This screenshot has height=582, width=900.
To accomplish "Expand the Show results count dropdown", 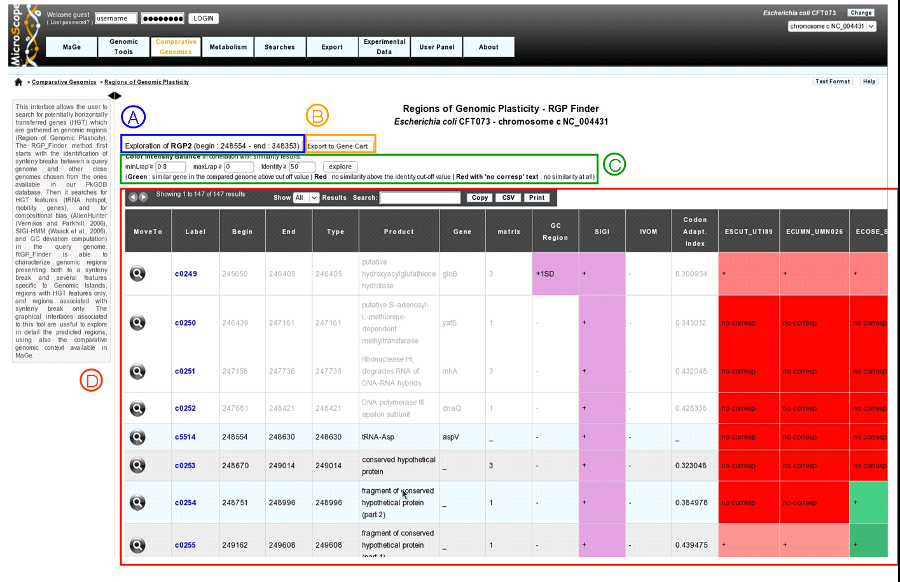I will pos(305,197).
